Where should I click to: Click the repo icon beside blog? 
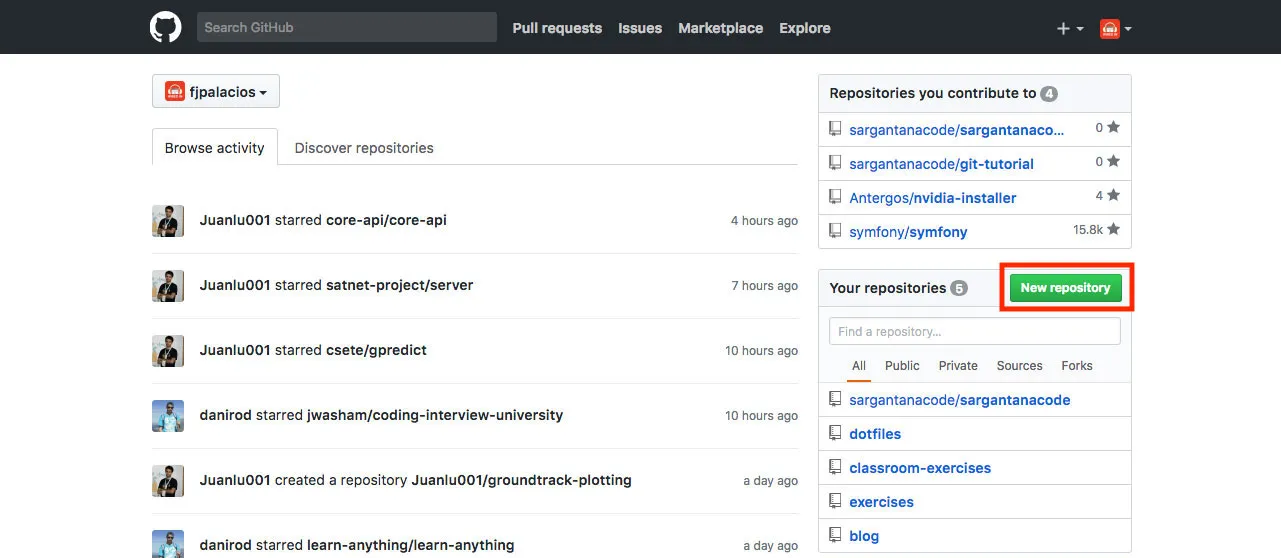pyautogui.click(x=835, y=535)
